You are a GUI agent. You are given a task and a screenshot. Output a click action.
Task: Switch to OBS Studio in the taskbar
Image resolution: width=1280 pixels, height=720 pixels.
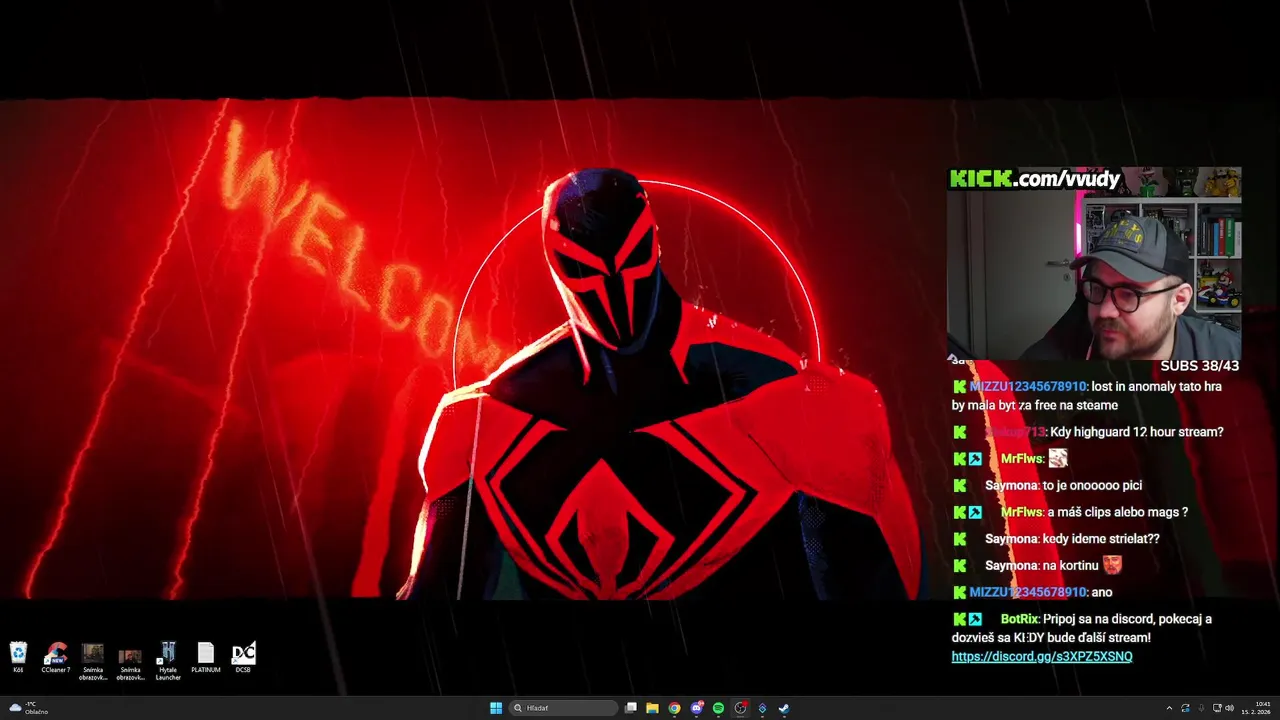[740, 708]
